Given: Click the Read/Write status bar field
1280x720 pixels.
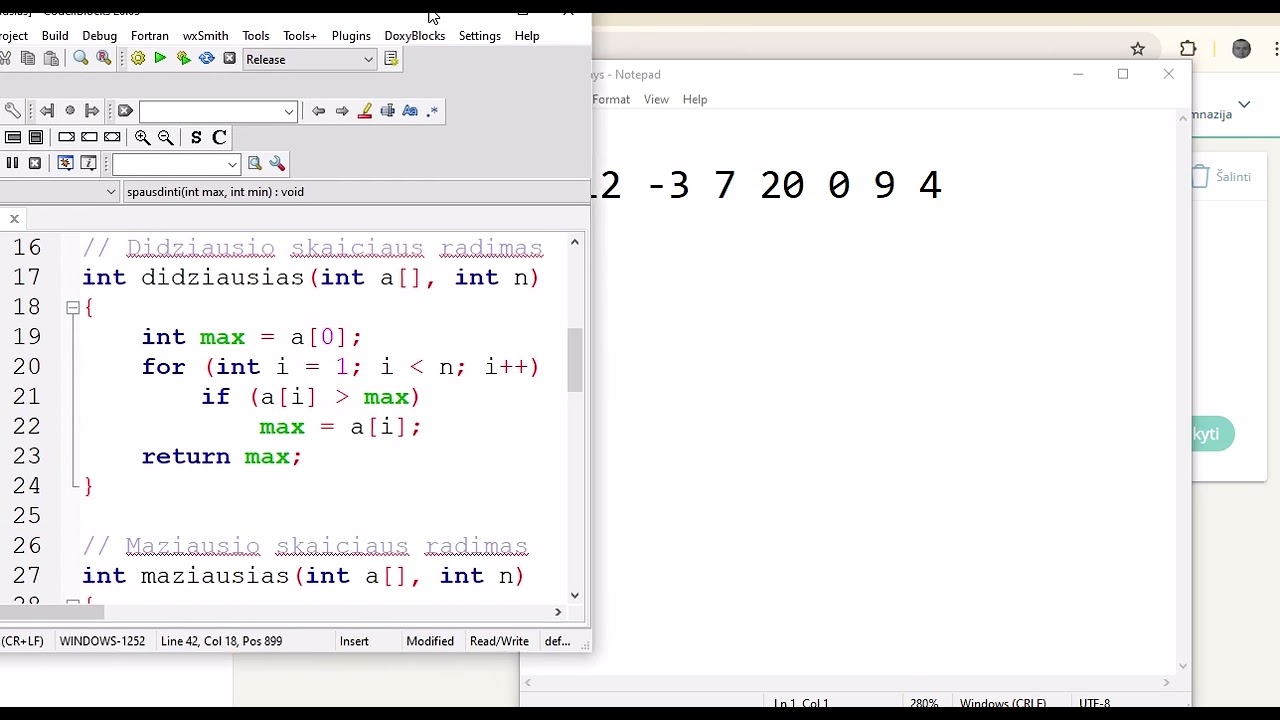Looking at the screenshot, I should click(x=499, y=642).
